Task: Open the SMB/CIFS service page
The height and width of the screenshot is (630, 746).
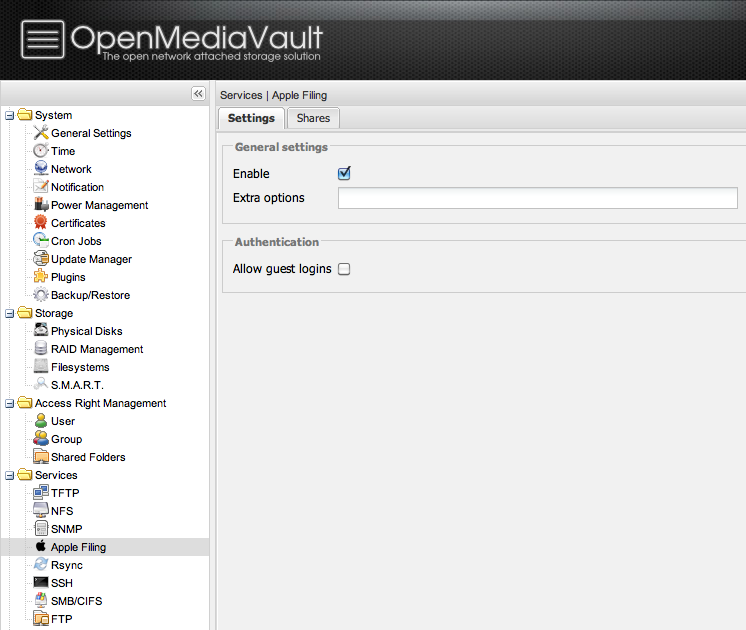Action: click(x=76, y=601)
